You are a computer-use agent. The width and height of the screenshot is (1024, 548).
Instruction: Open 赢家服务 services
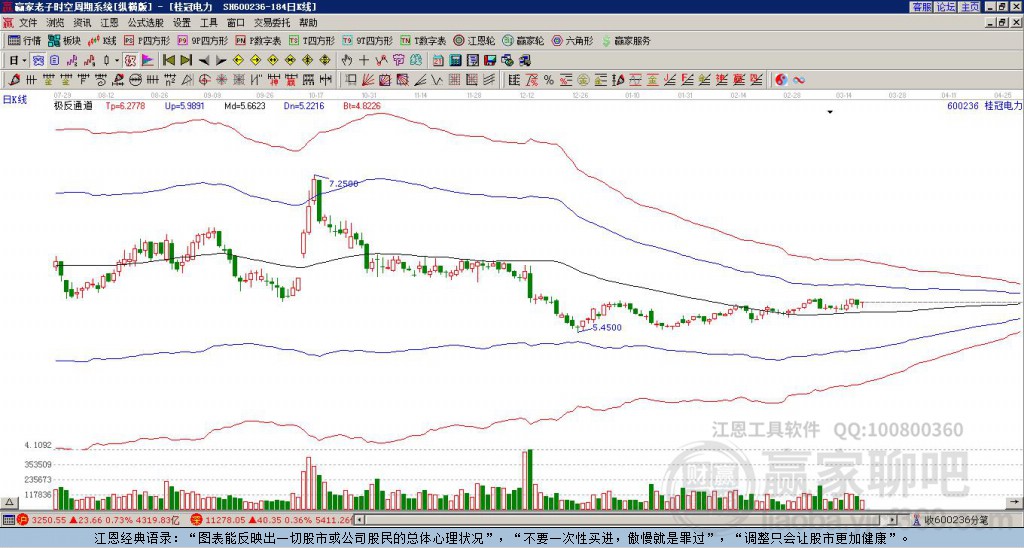(626, 40)
